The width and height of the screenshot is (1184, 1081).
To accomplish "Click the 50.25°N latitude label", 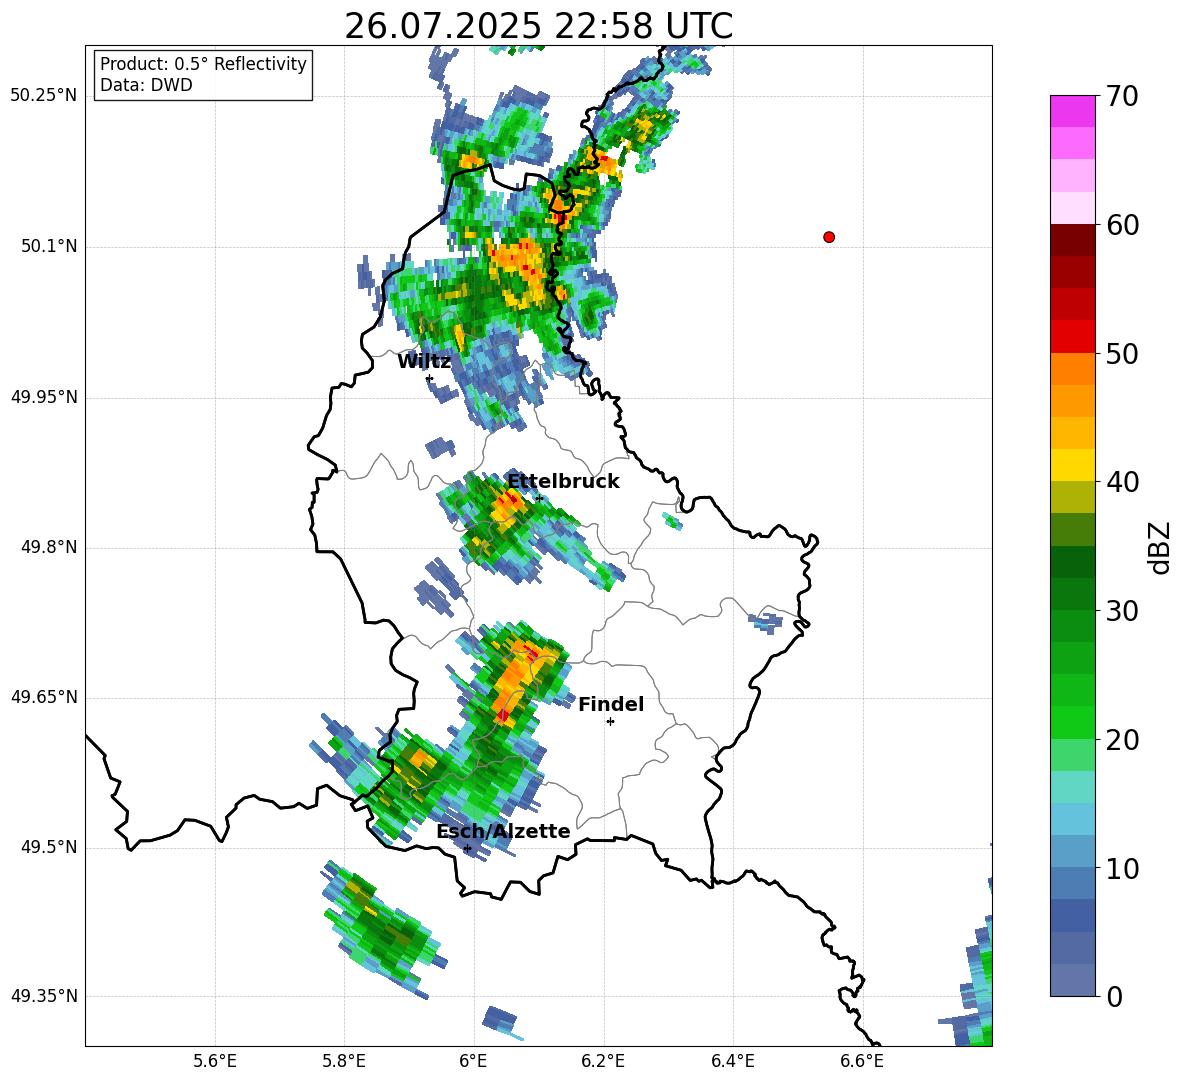I will (43, 96).
